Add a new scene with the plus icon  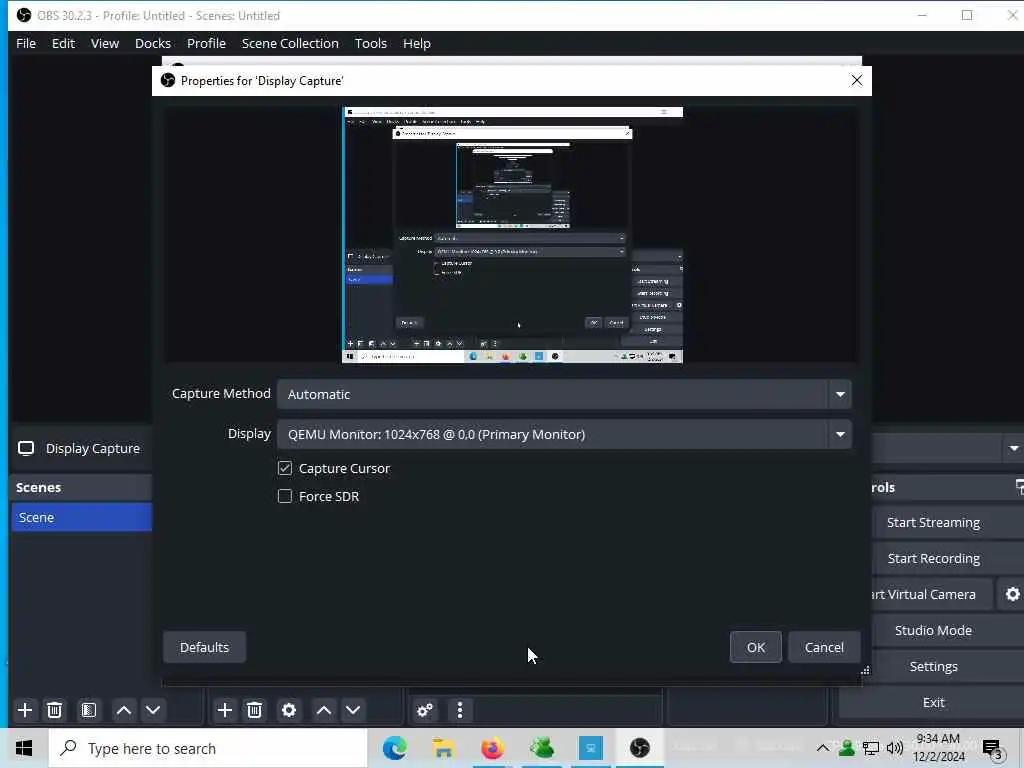coord(25,710)
